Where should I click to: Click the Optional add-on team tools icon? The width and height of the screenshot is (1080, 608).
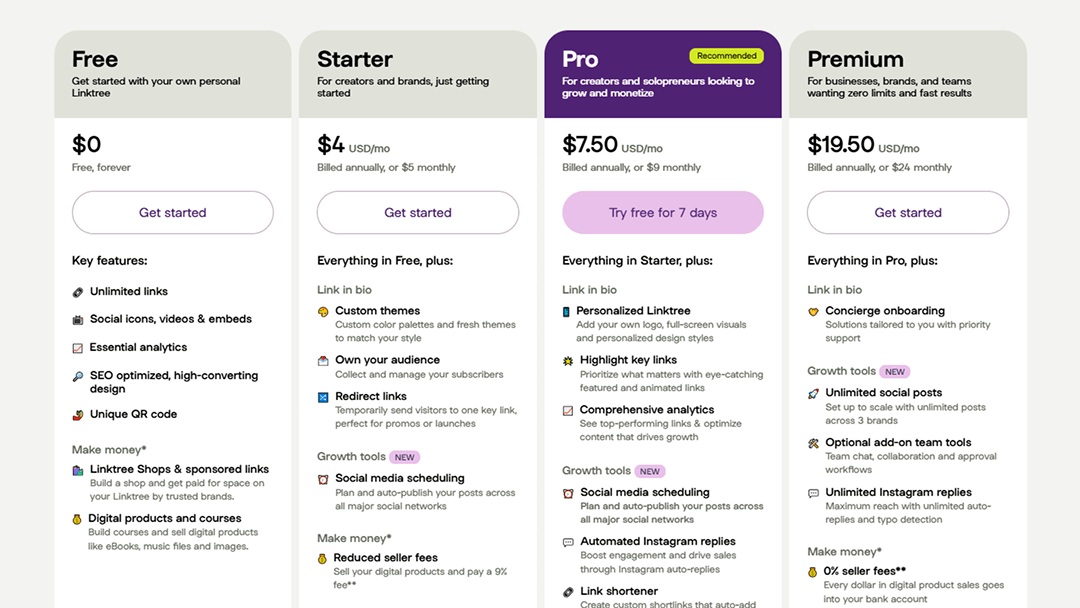[813, 441]
